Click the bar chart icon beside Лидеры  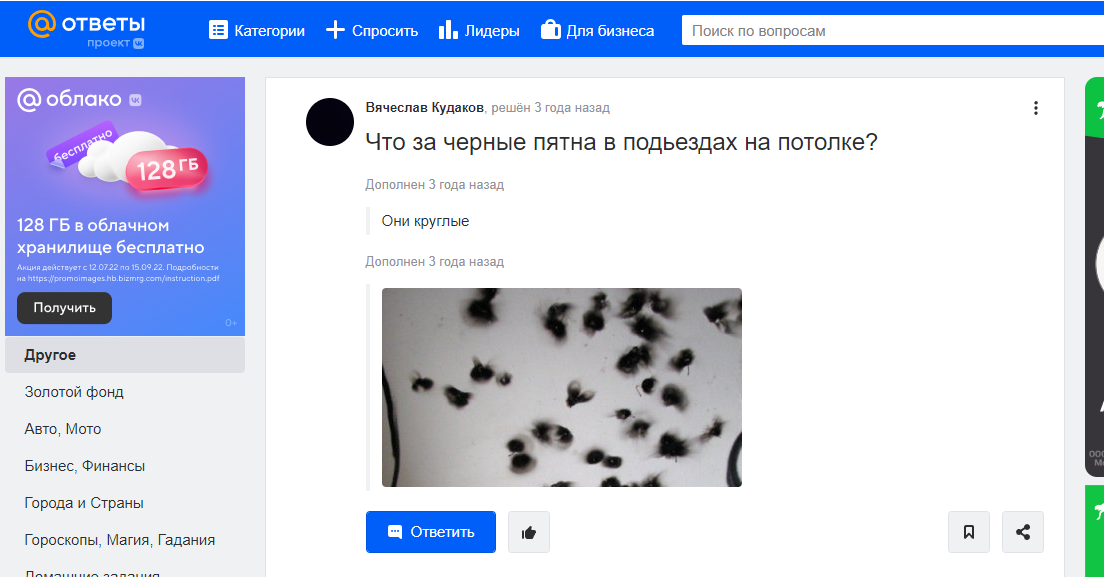click(448, 30)
